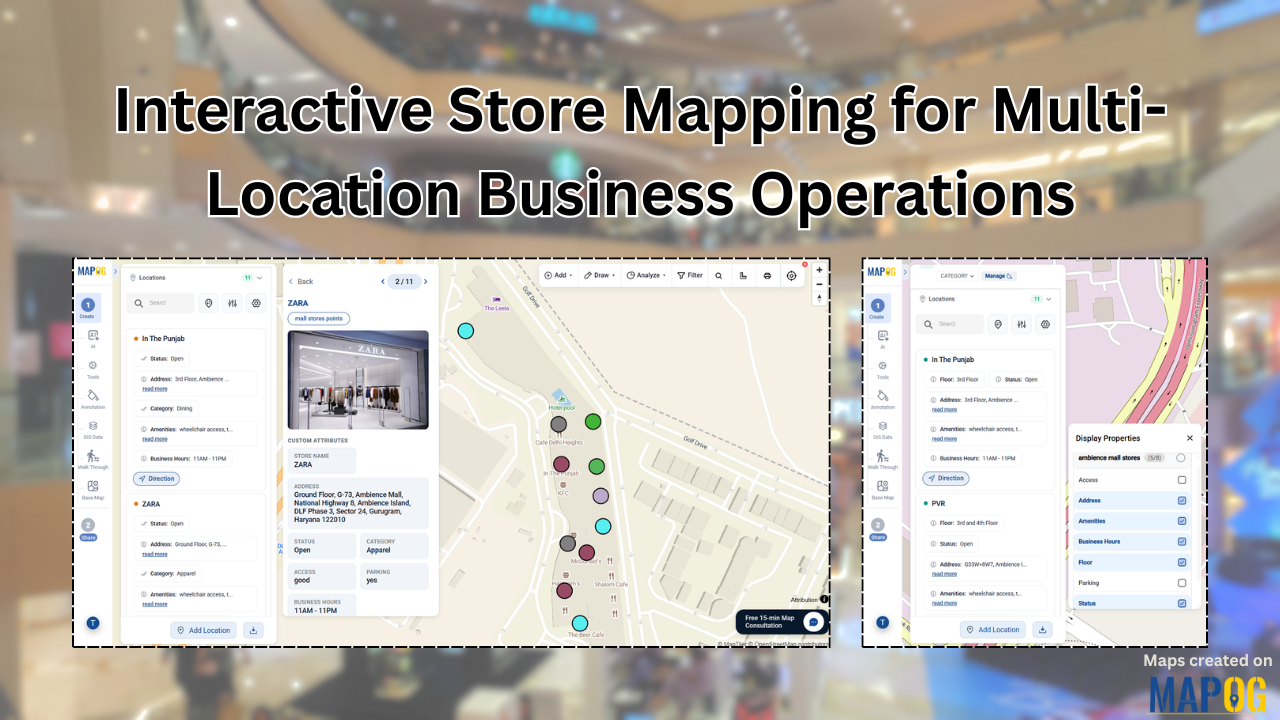The height and width of the screenshot is (720, 1280).
Task: Go to next location arrow after 2 / 11
Action: click(426, 281)
